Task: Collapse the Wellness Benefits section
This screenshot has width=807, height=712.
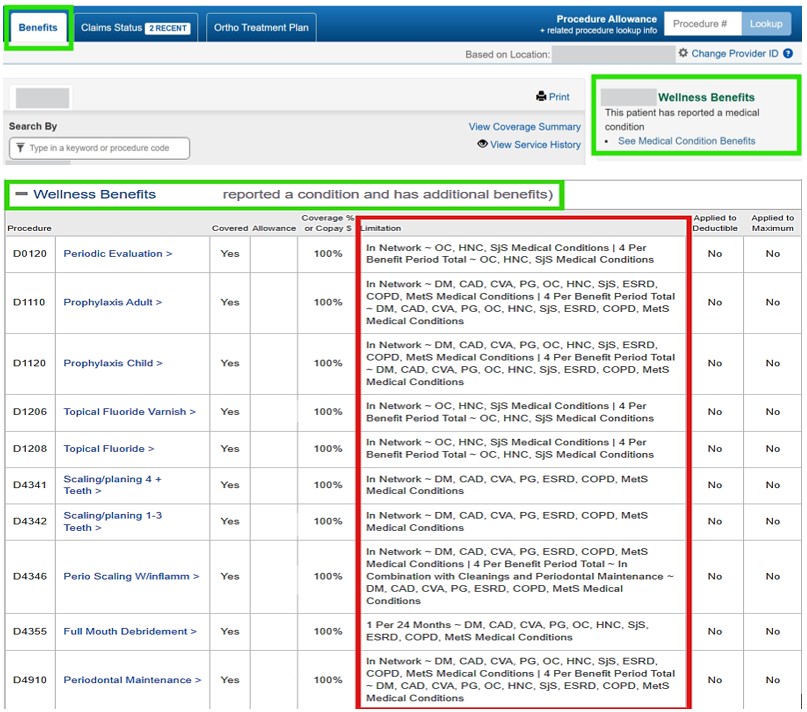Action: pos(20,195)
